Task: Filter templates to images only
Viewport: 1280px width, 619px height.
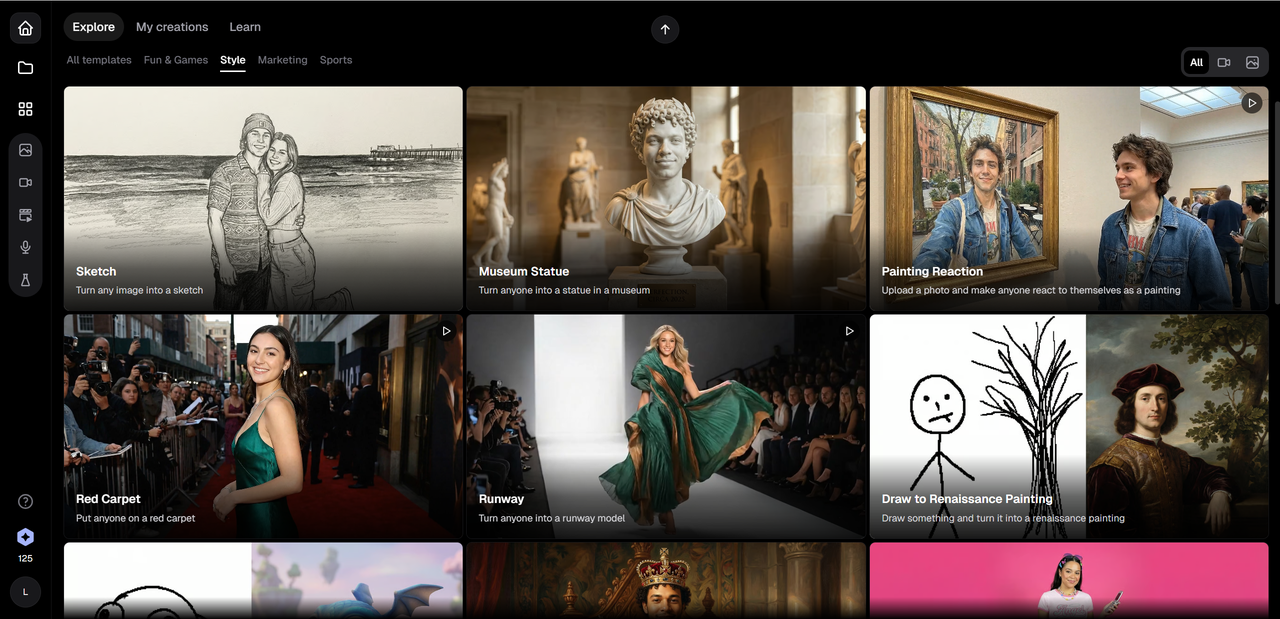Action: click(x=1252, y=62)
